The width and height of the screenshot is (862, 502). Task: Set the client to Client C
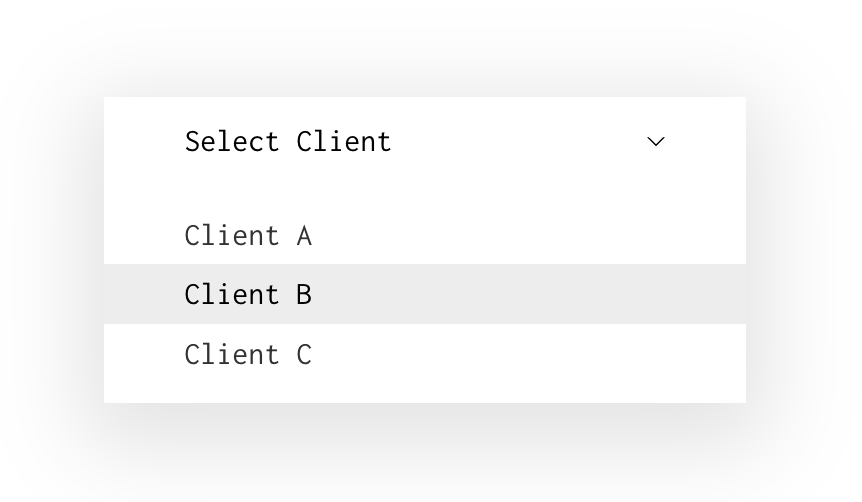coord(248,355)
